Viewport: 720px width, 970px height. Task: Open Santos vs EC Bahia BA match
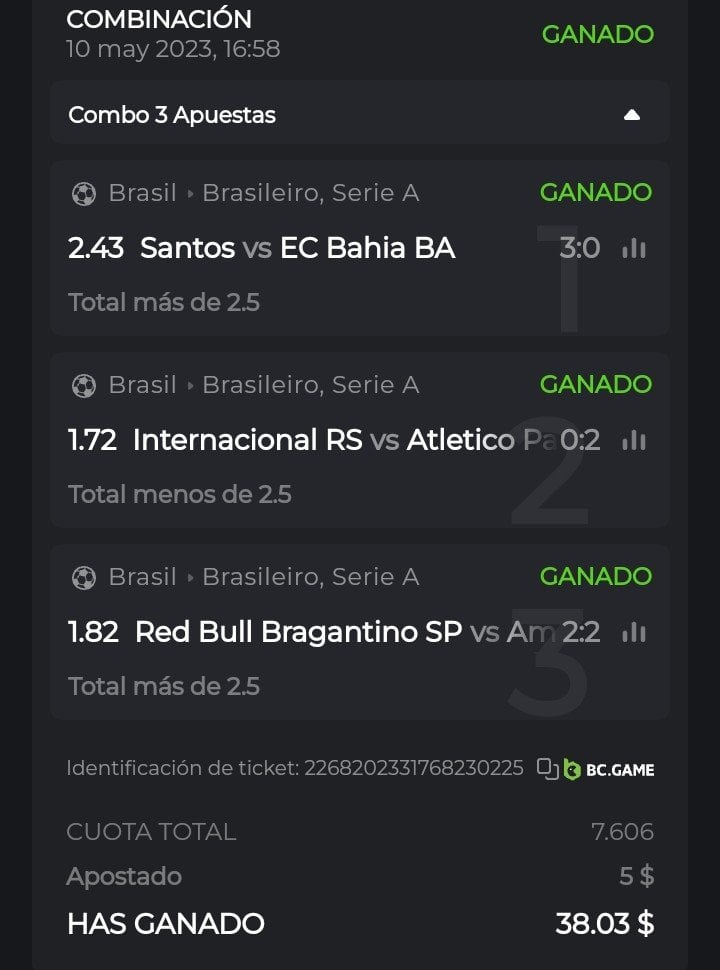(x=297, y=248)
